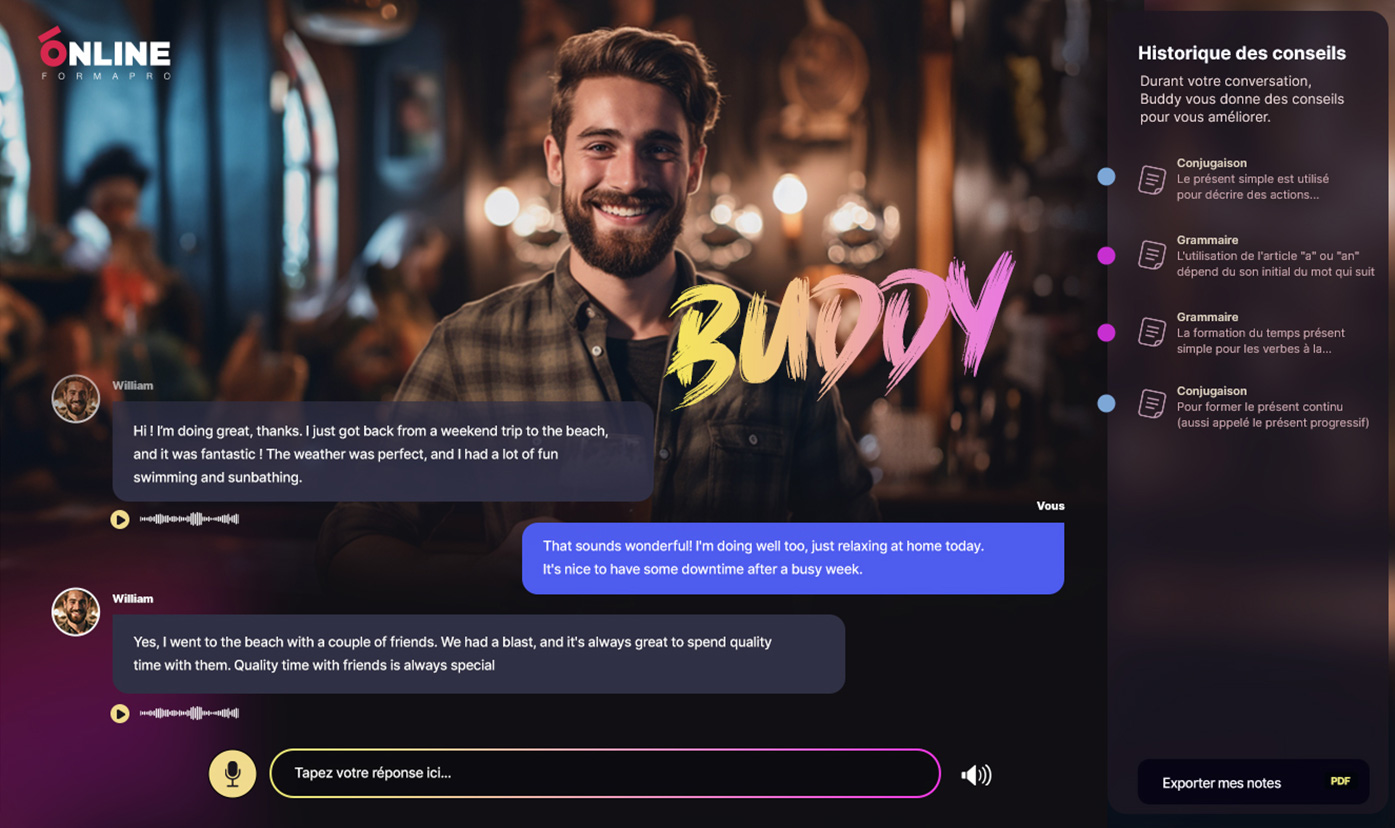This screenshot has width=1395, height=828.
Task: Click the yellow microphone button
Action: coord(232,774)
